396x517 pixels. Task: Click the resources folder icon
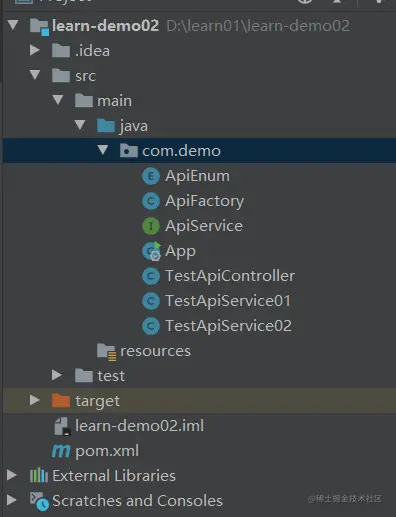pyautogui.click(x=106, y=352)
